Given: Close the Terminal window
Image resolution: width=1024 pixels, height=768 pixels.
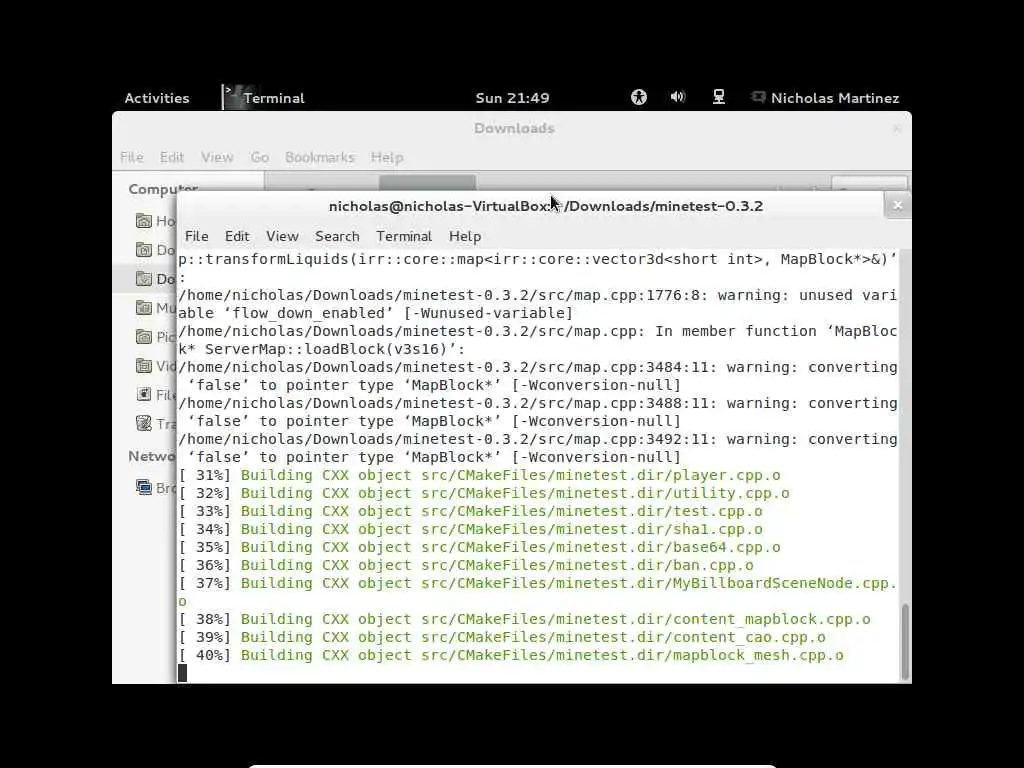Looking at the screenshot, I should [897, 206].
